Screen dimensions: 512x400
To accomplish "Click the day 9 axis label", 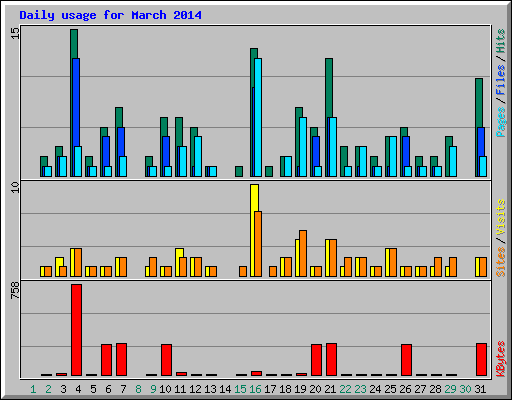I will [x=153, y=389].
